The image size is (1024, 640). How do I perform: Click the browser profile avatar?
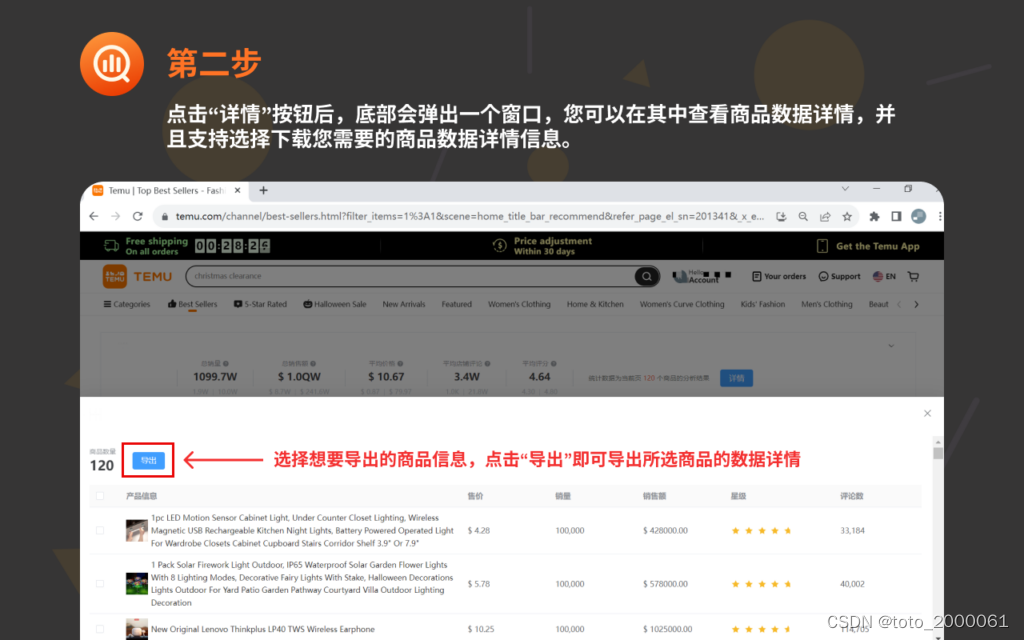coord(918,217)
